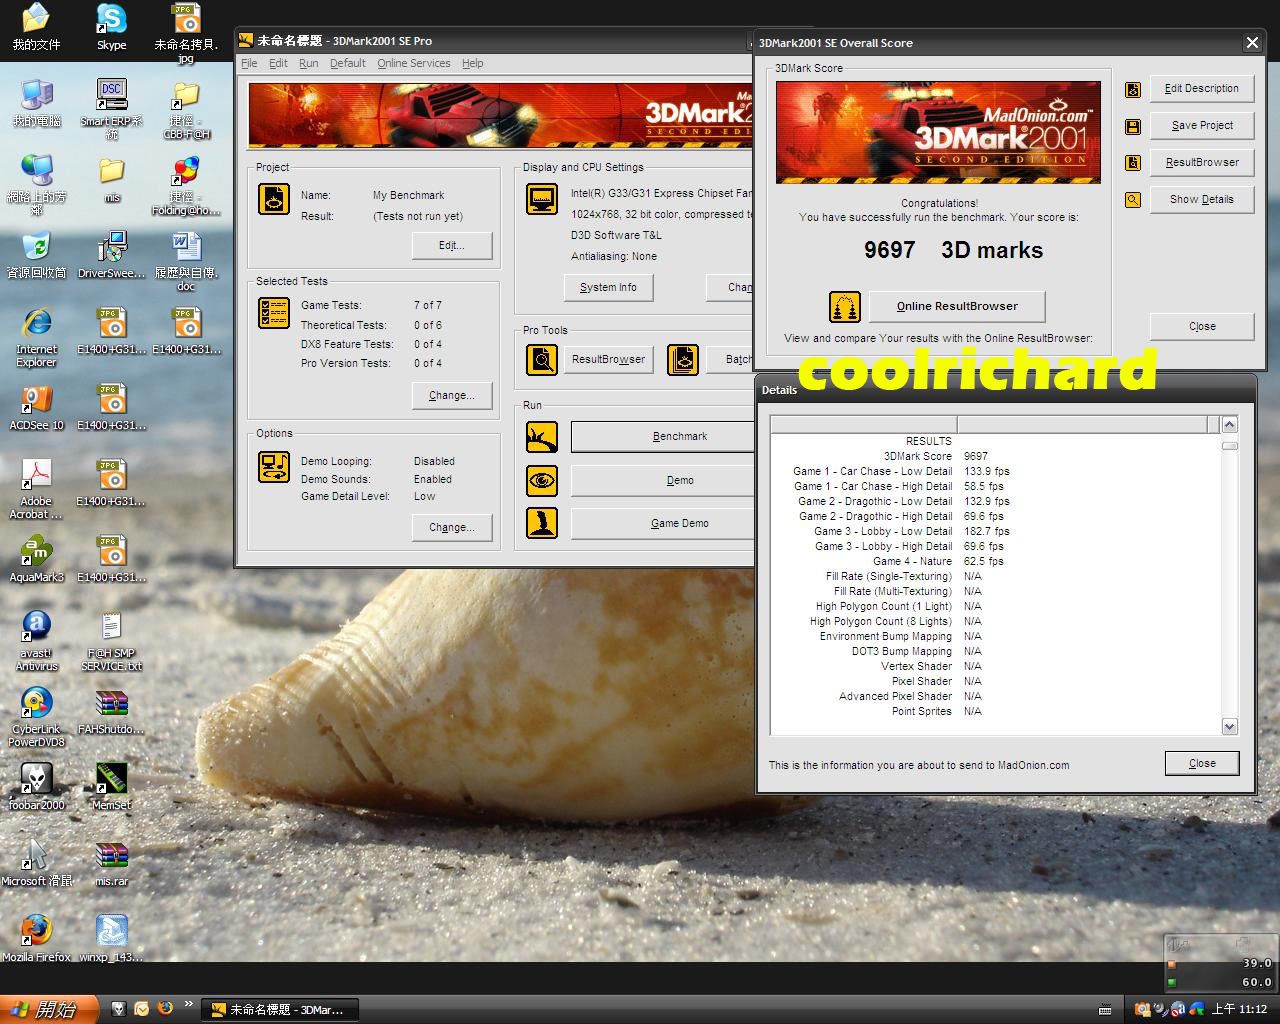Click the Options computer icon
The width and height of the screenshot is (1280, 1024).
tap(274, 467)
